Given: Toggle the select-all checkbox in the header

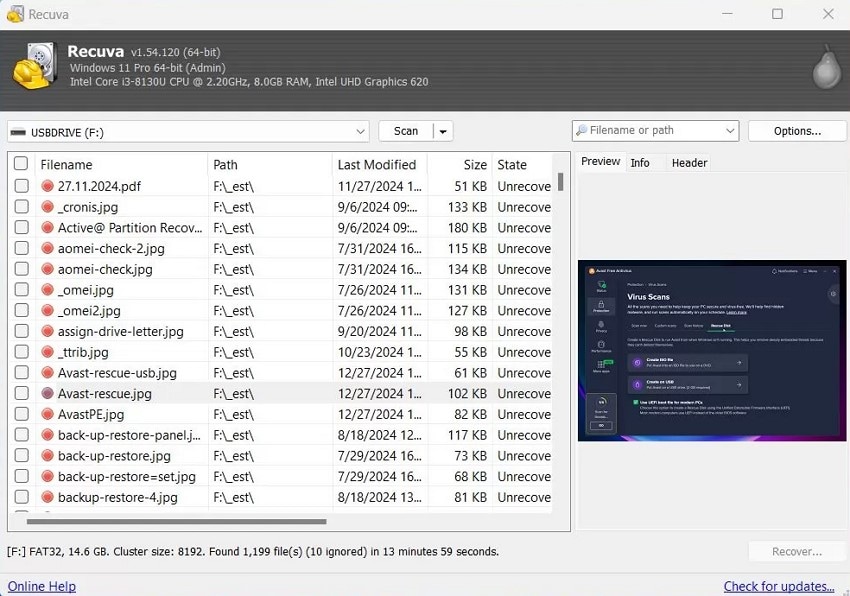Looking at the screenshot, I should coord(21,163).
